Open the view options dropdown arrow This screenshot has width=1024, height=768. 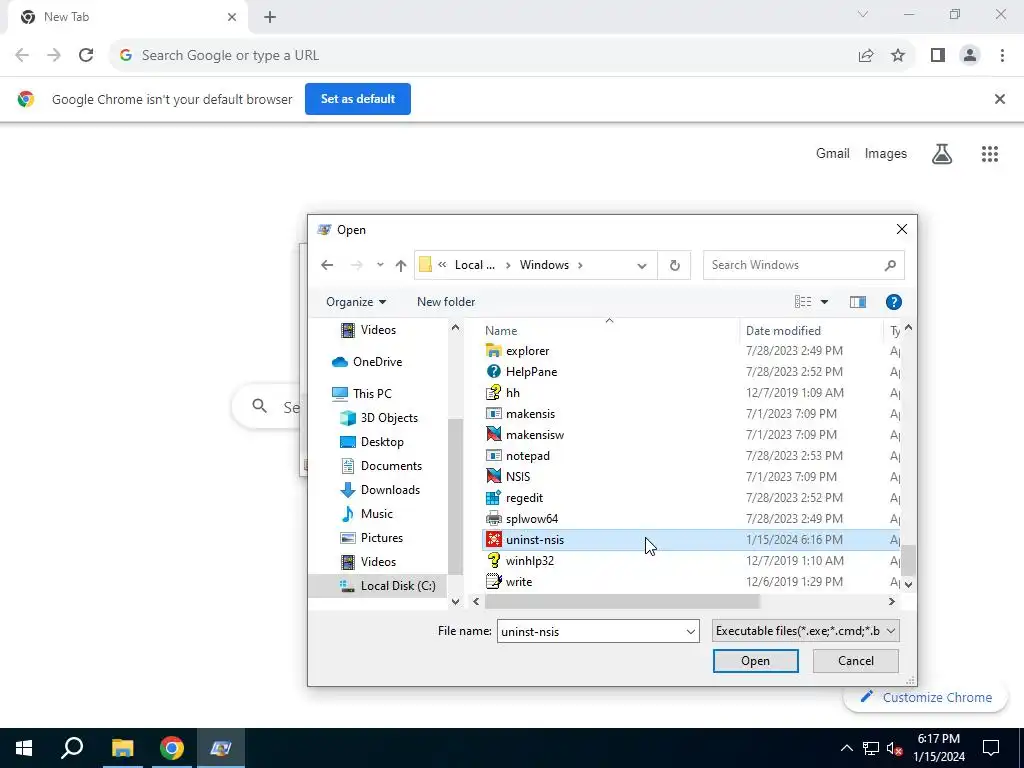[824, 302]
